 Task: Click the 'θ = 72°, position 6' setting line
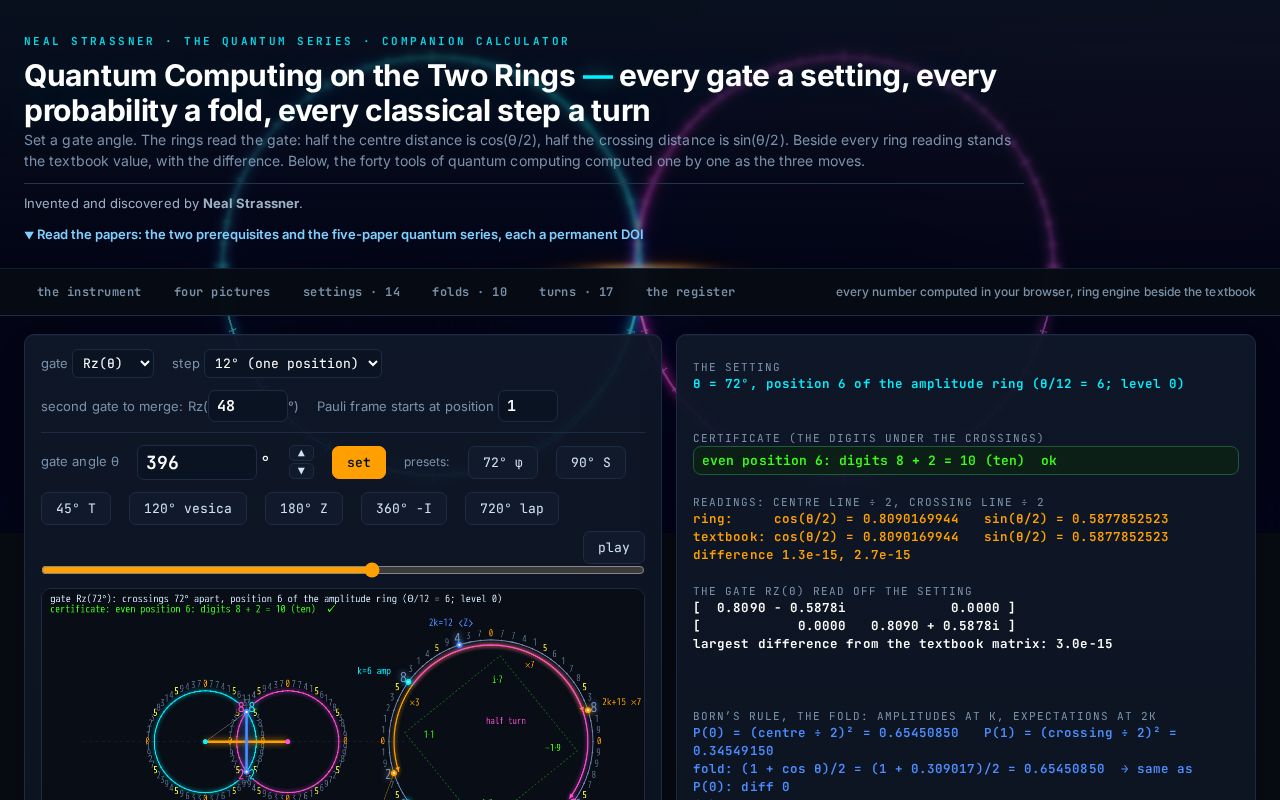[x=938, y=384]
